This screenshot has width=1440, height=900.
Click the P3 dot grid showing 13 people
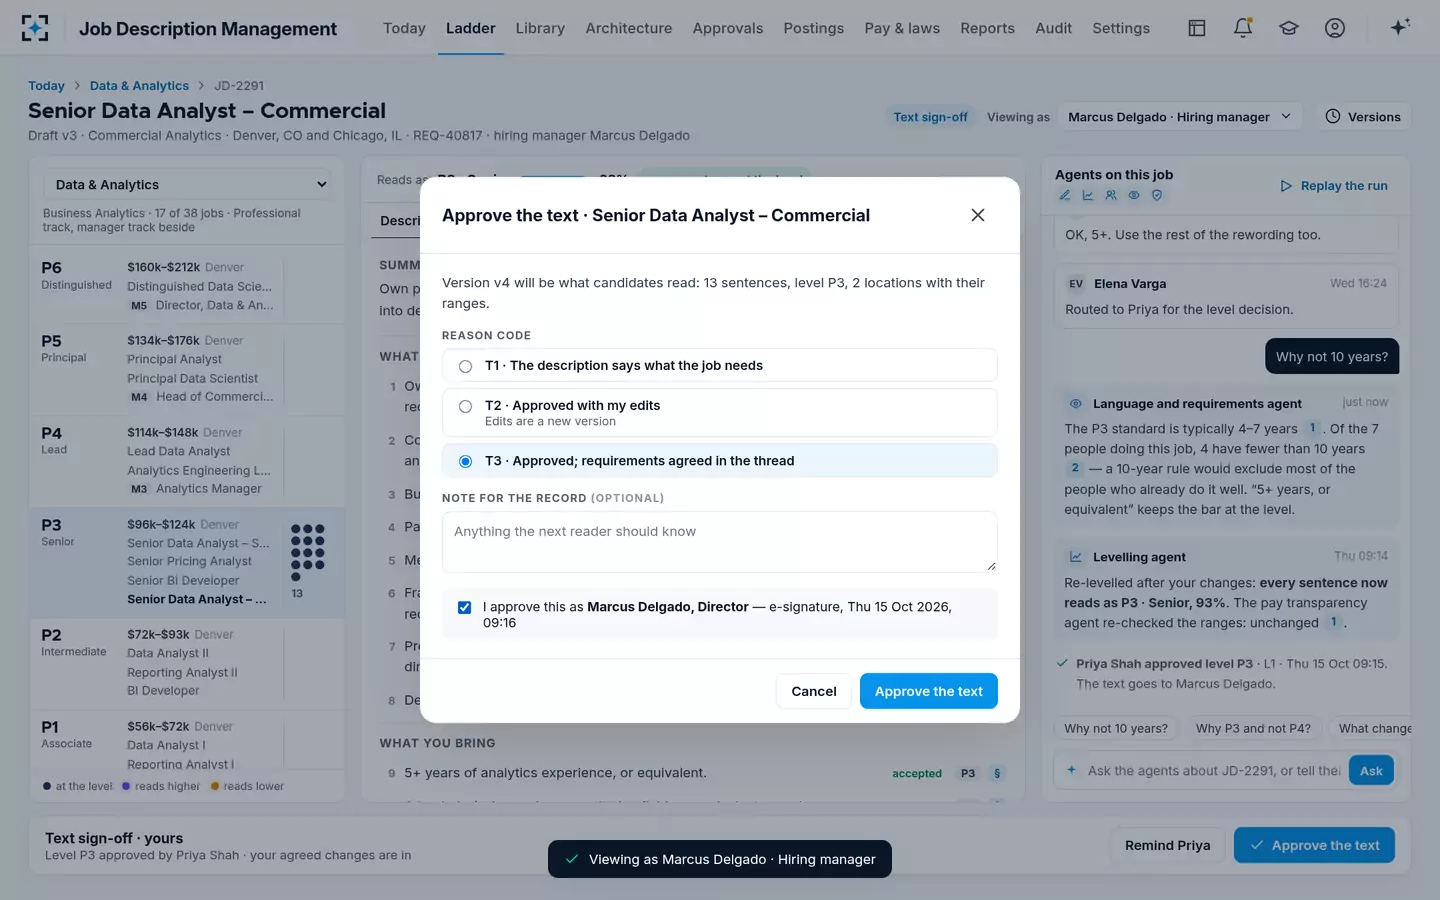(308, 552)
